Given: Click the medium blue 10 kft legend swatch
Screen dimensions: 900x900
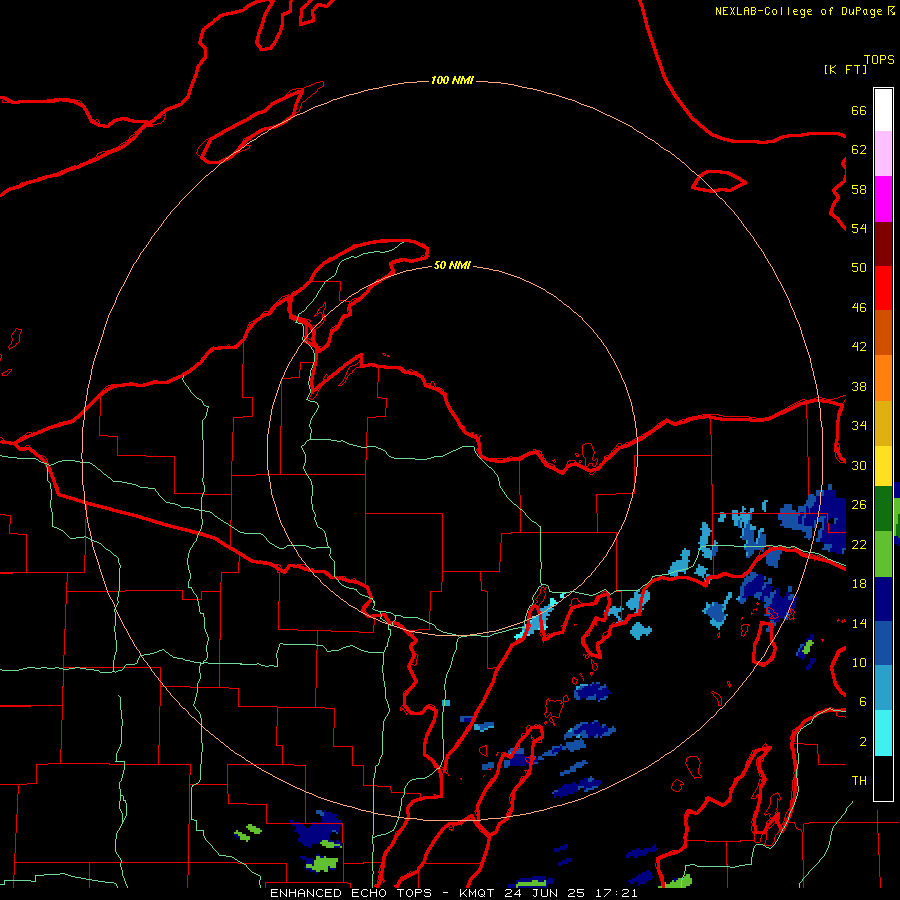Looking at the screenshot, I should coord(883,644).
